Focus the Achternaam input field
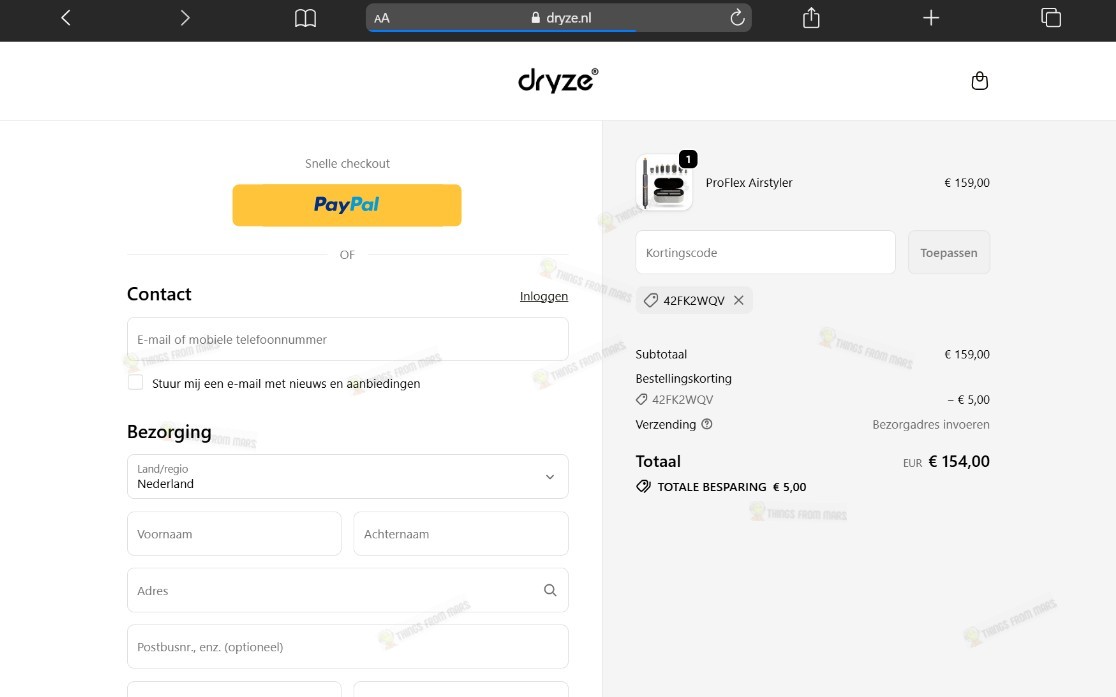The height and width of the screenshot is (697, 1116). (460, 533)
